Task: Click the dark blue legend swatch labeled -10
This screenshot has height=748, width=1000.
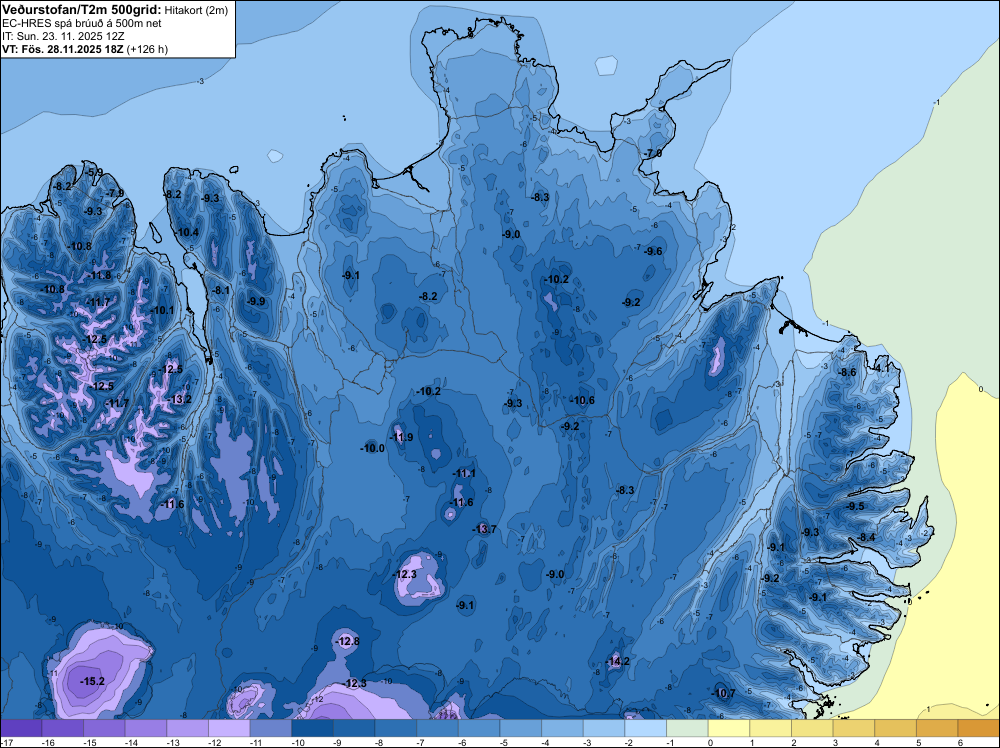Action: (312, 728)
